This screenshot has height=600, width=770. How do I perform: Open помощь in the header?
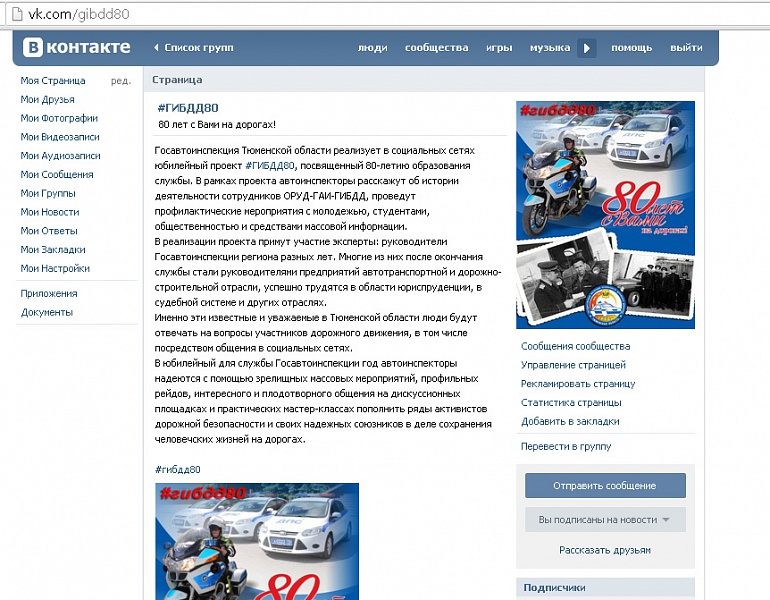point(631,48)
